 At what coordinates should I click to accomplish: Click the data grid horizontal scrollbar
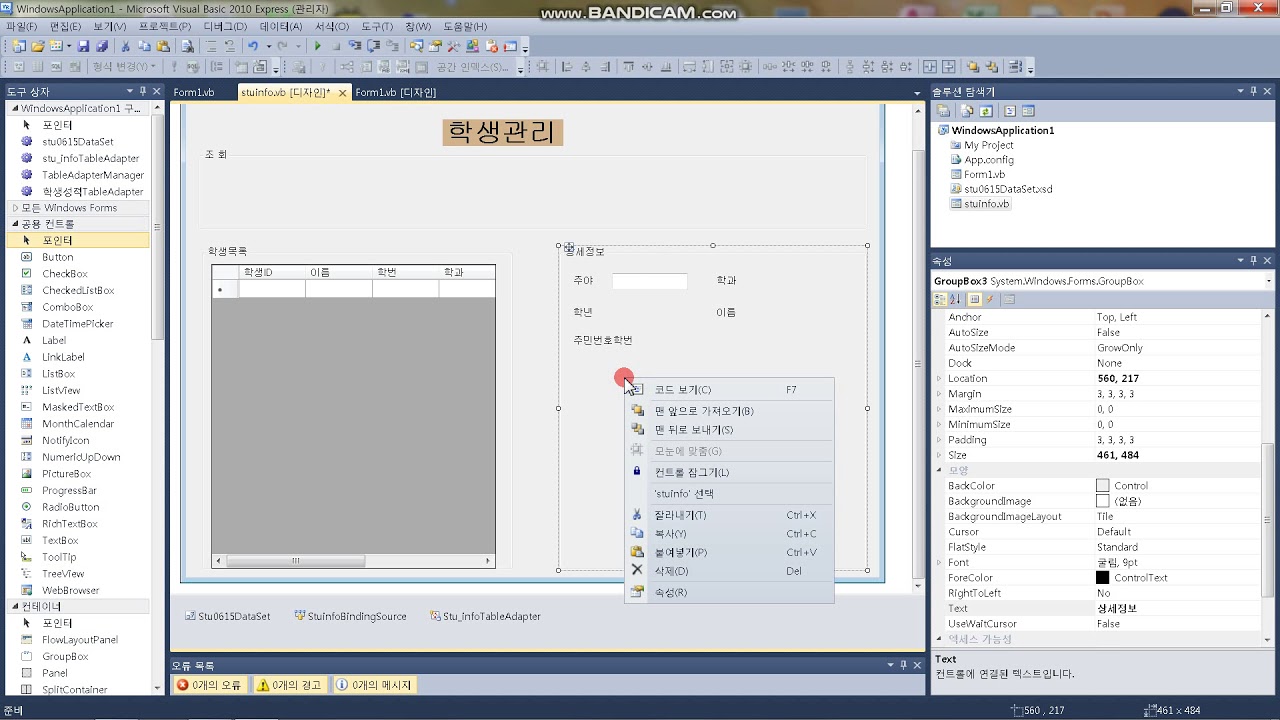[x=354, y=561]
